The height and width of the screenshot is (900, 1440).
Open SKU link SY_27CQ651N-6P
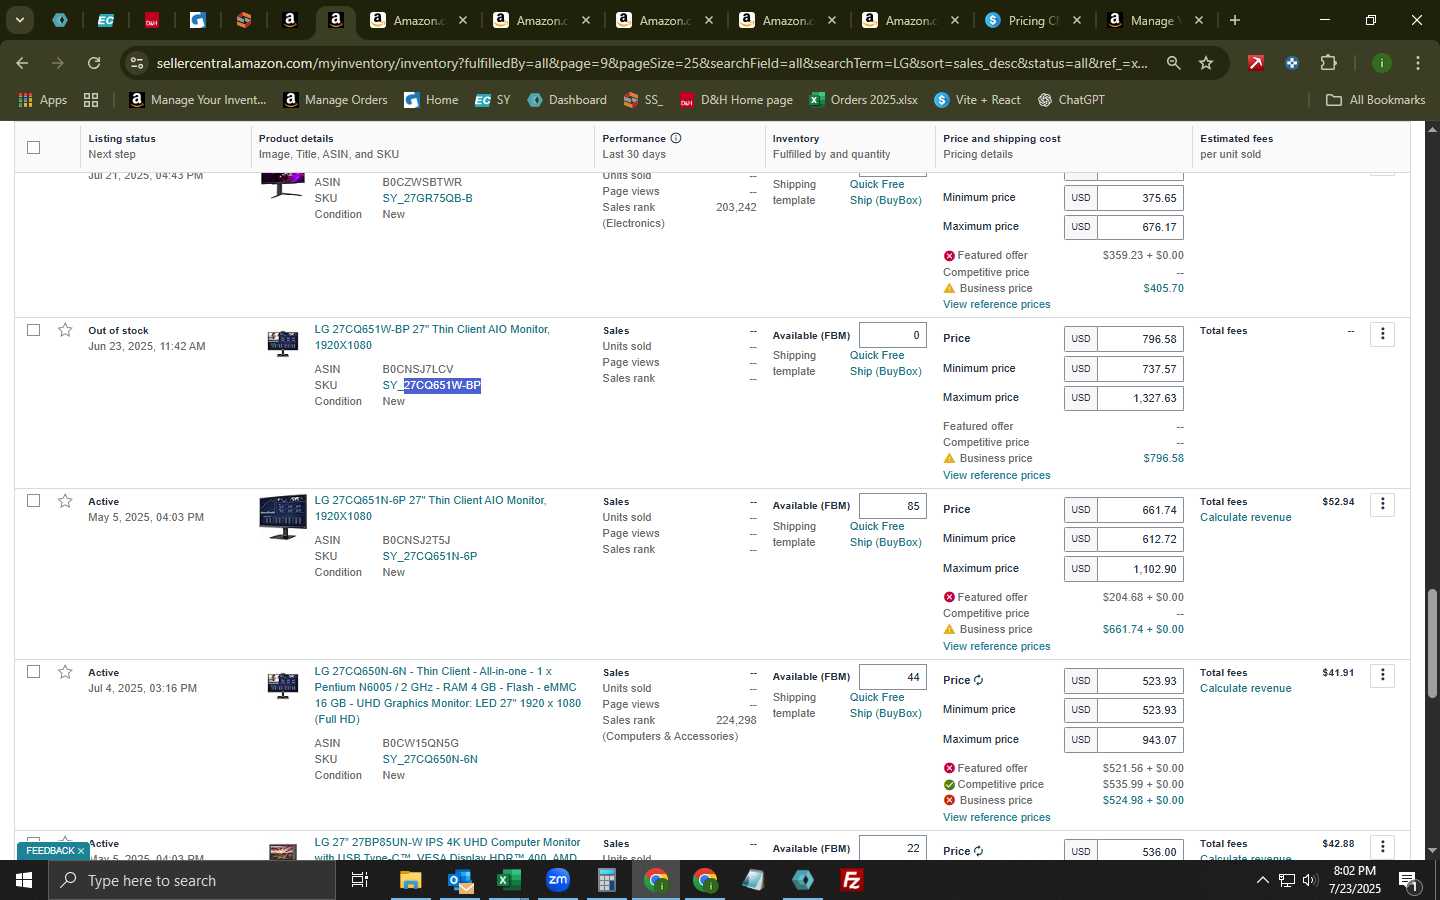tap(430, 556)
